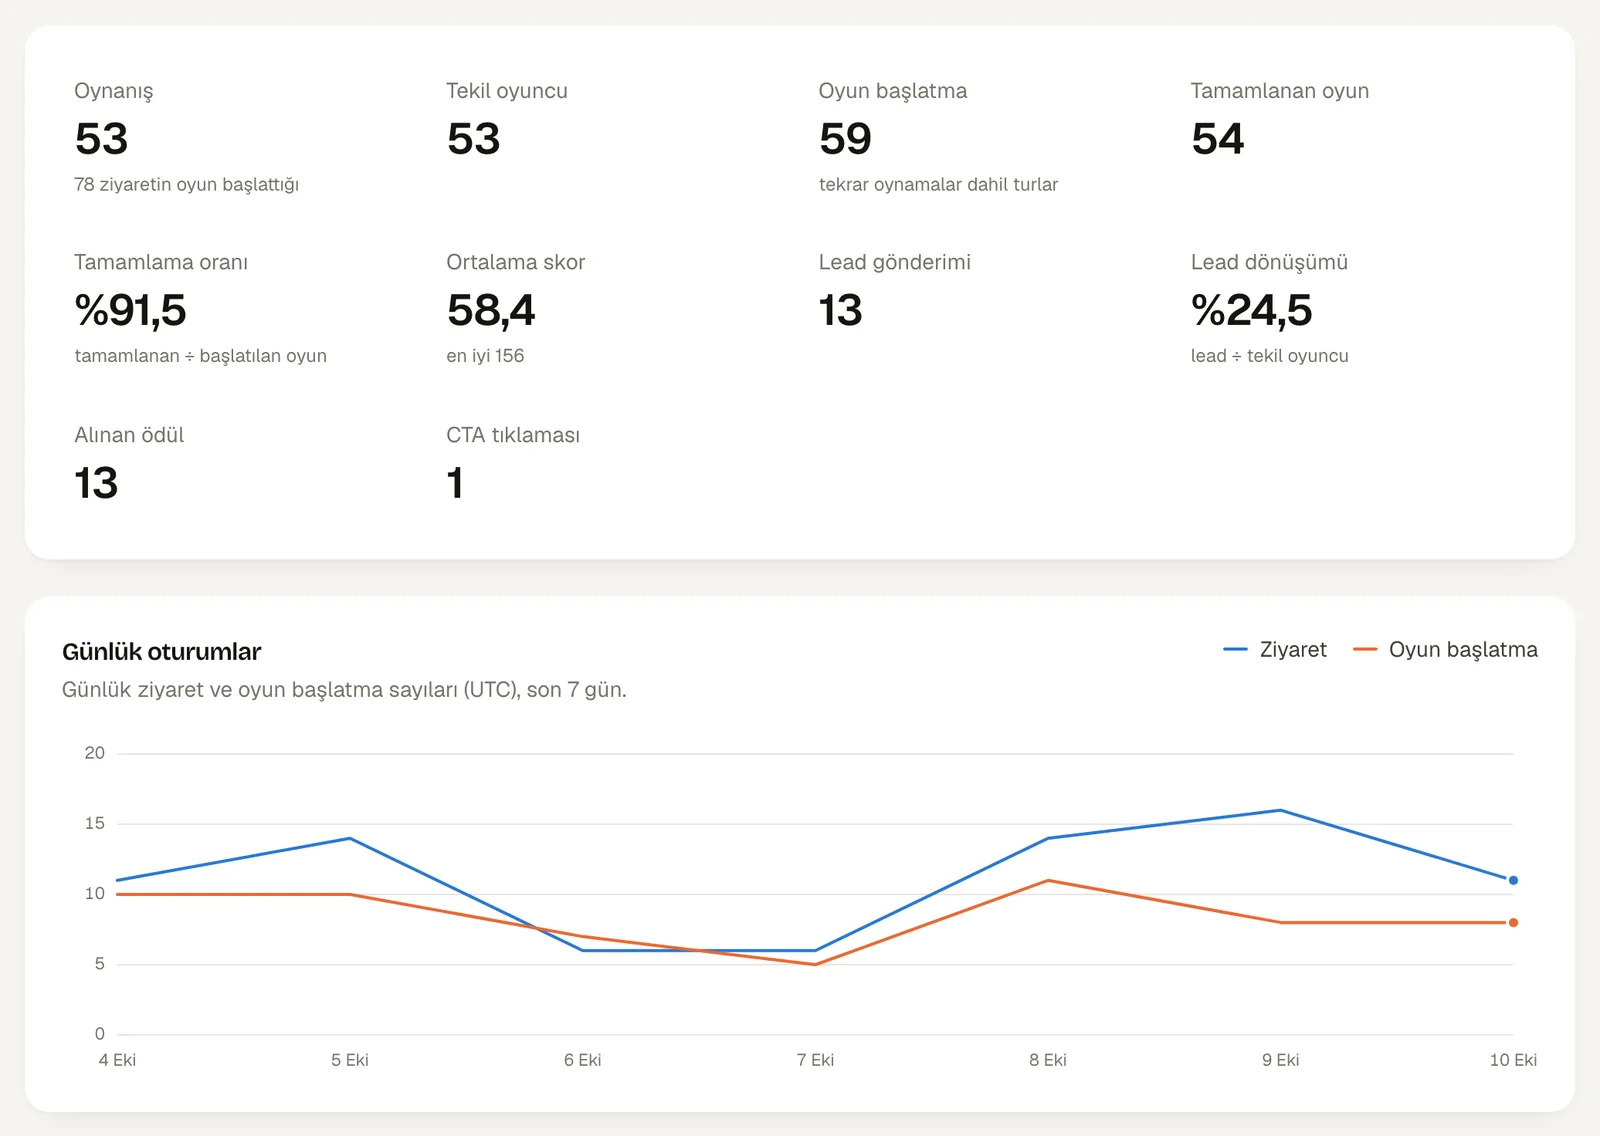The height and width of the screenshot is (1136, 1600).
Task: Select the 9 Eki axis label
Action: [1280, 1060]
